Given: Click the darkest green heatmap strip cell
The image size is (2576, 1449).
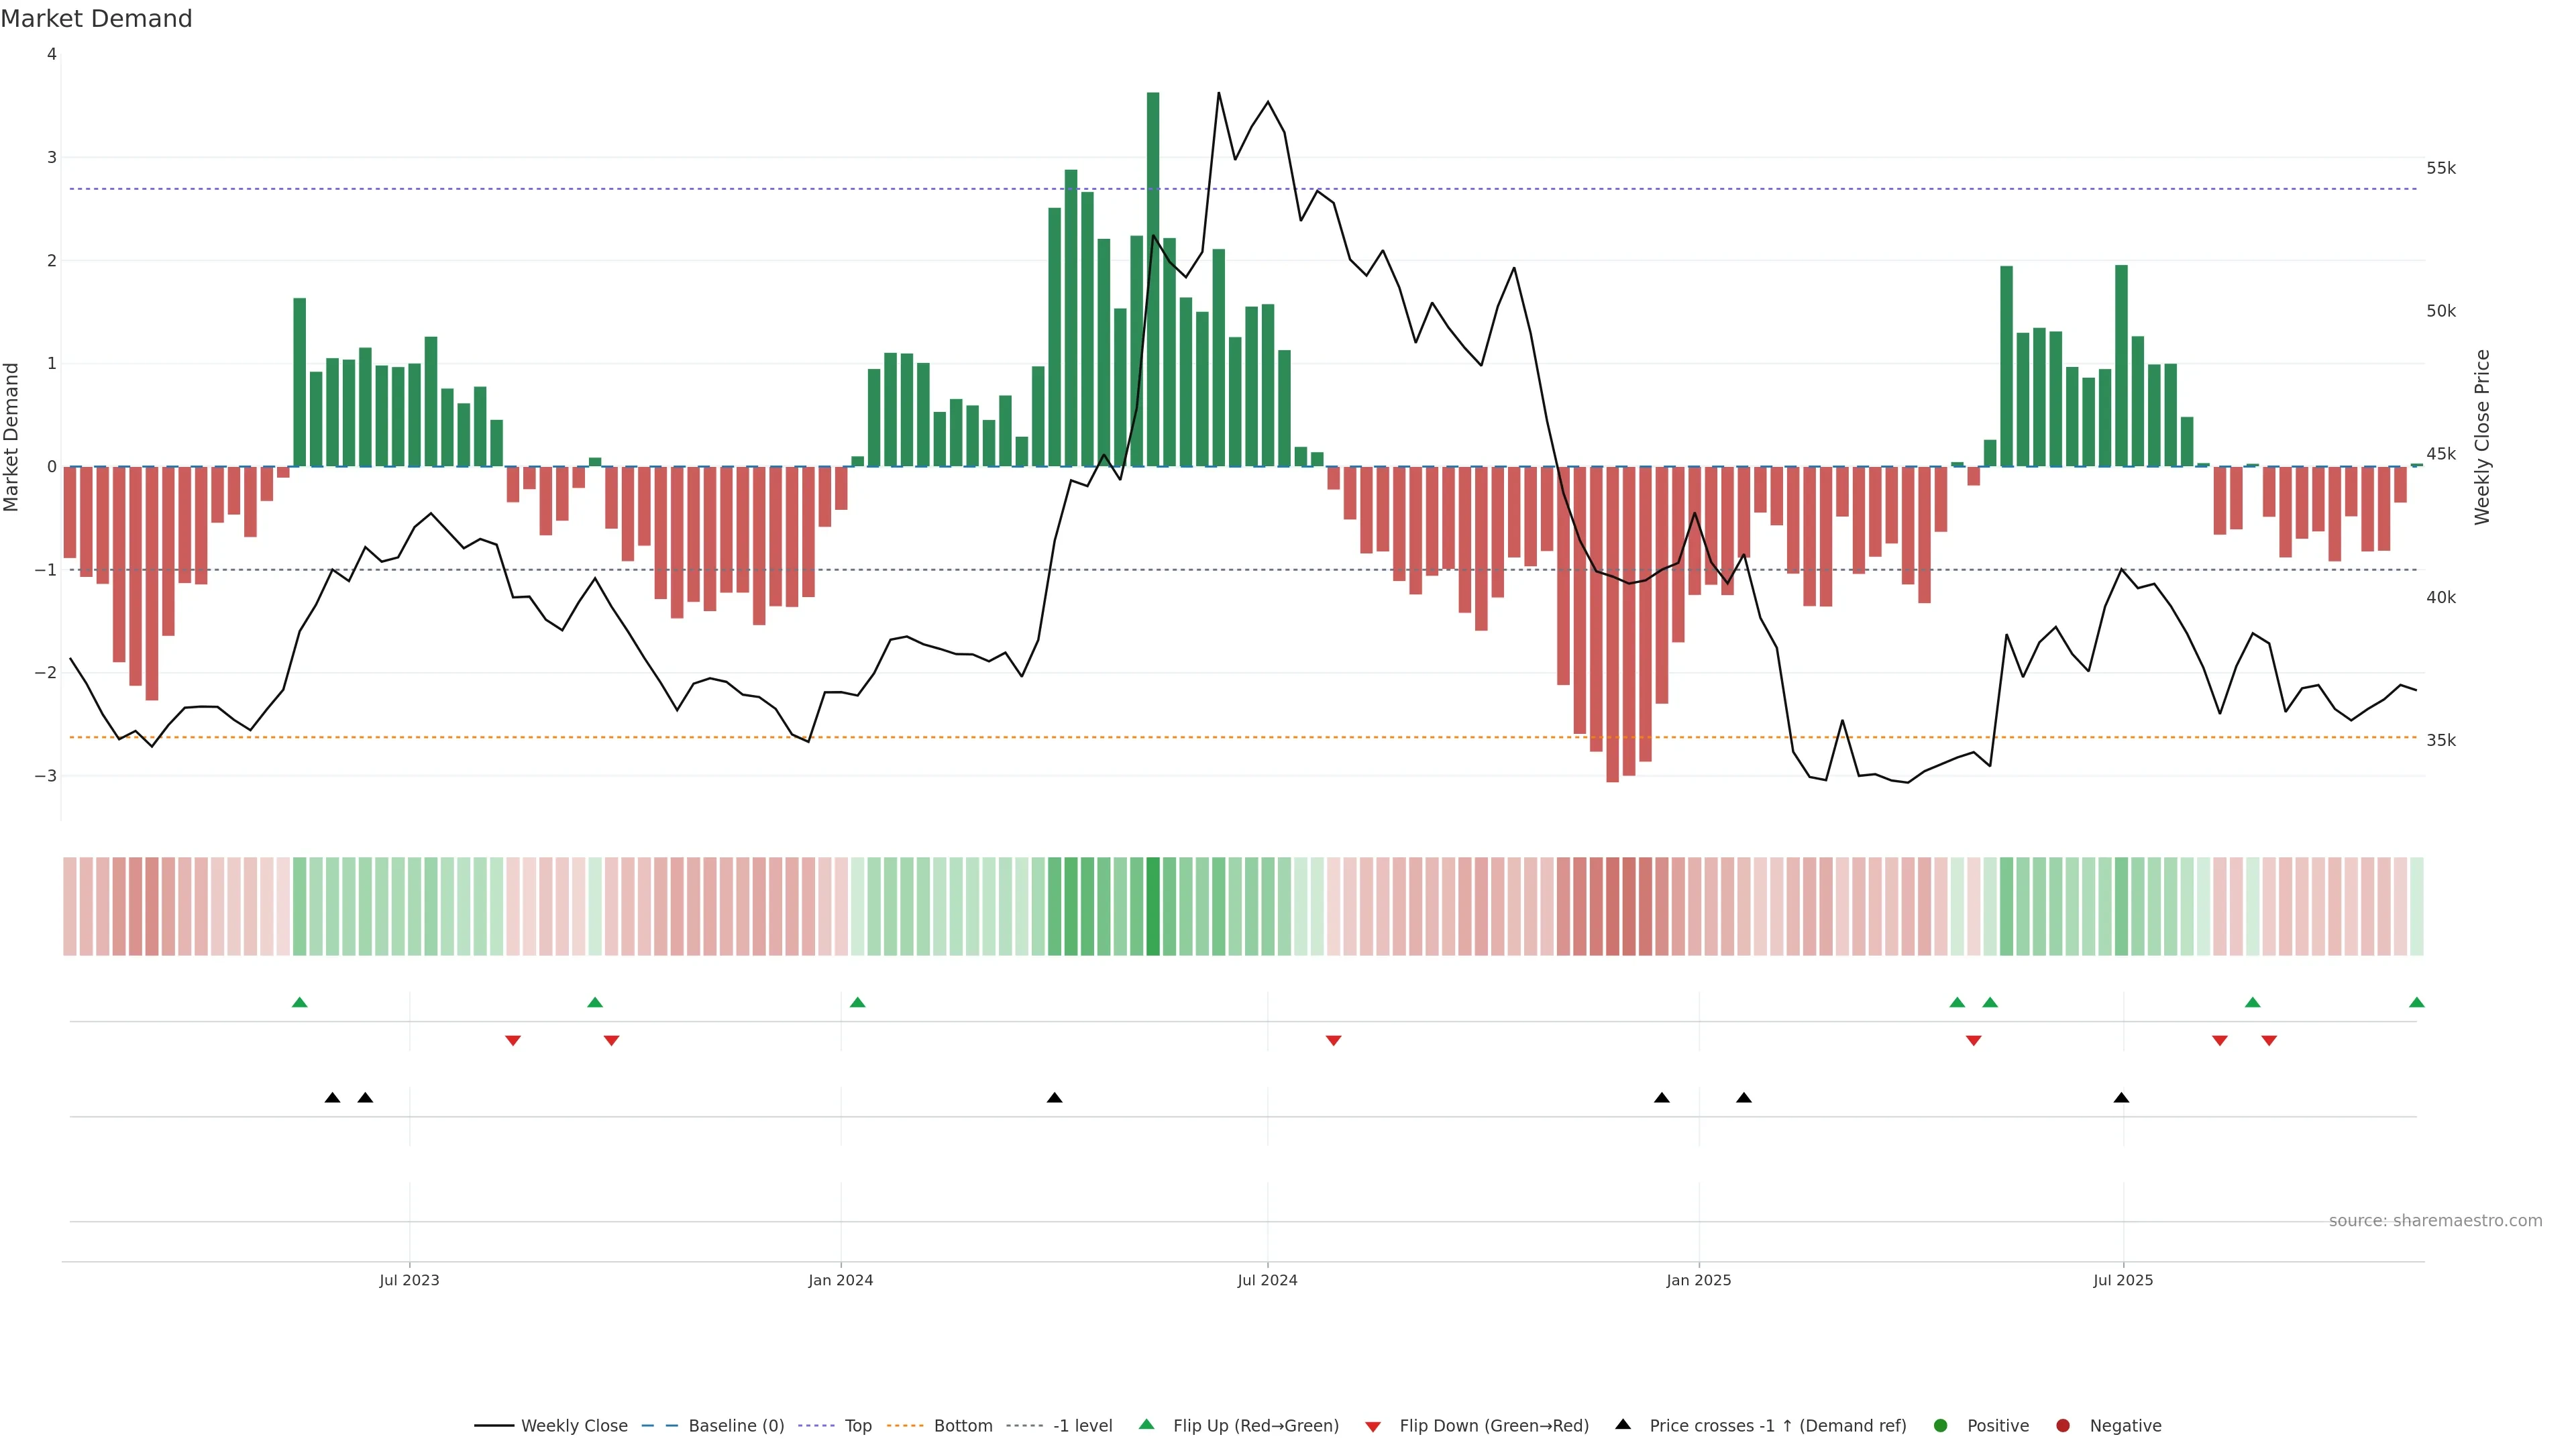Looking at the screenshot, I should (x=1153, y=906).
